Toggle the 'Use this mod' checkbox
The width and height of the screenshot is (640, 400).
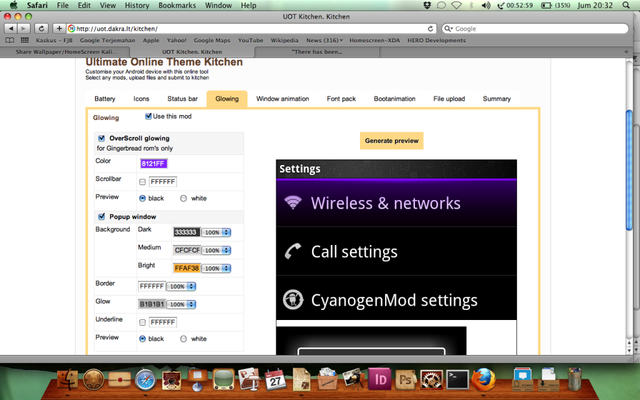(149, 116)
